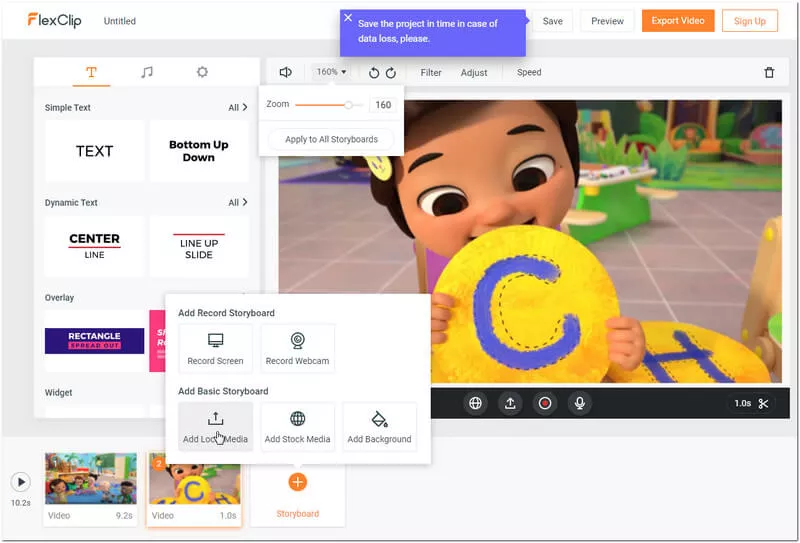
Task: Delete storyboard with trash icon
Action: tap(769, 72)
